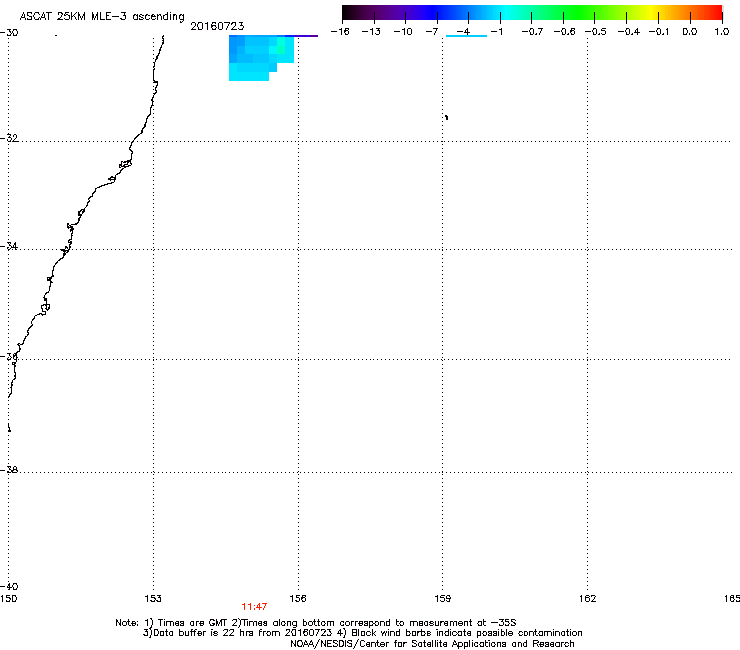Click the -0.6 colorbar tick label
Image resolution: width=740 pixels, height=650 pixels.
coord(564,32)
